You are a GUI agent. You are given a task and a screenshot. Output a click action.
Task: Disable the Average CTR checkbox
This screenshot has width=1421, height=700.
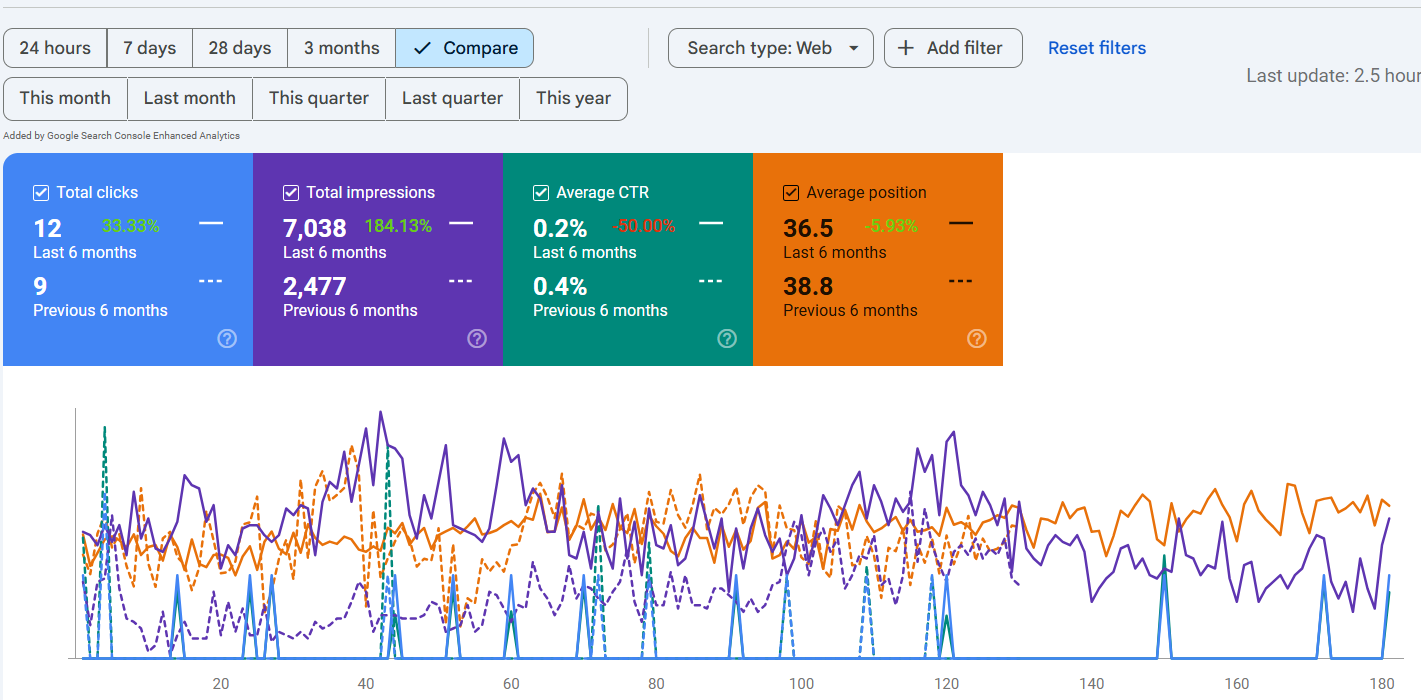click(x=541, y=193)
